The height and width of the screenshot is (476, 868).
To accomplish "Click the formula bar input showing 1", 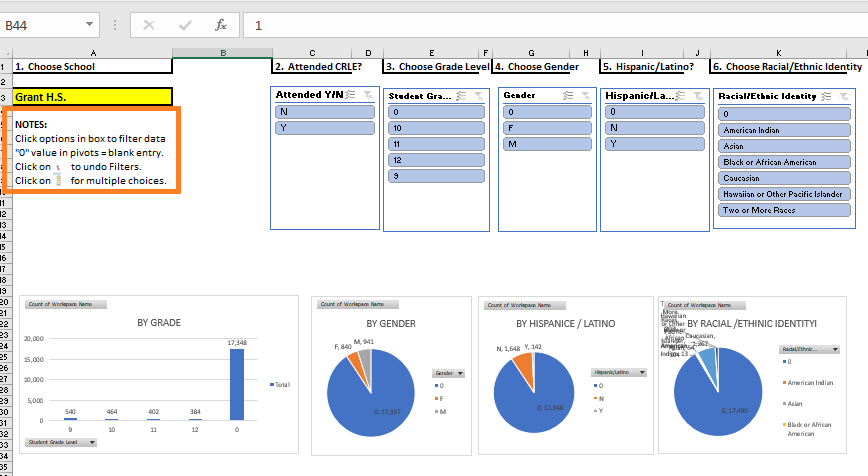I will click(550, 25).
